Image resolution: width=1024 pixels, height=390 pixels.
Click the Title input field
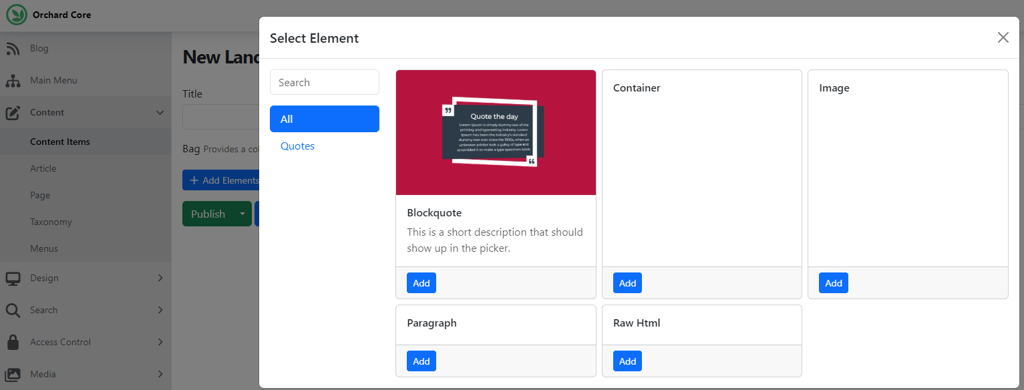tap(221, 116)
